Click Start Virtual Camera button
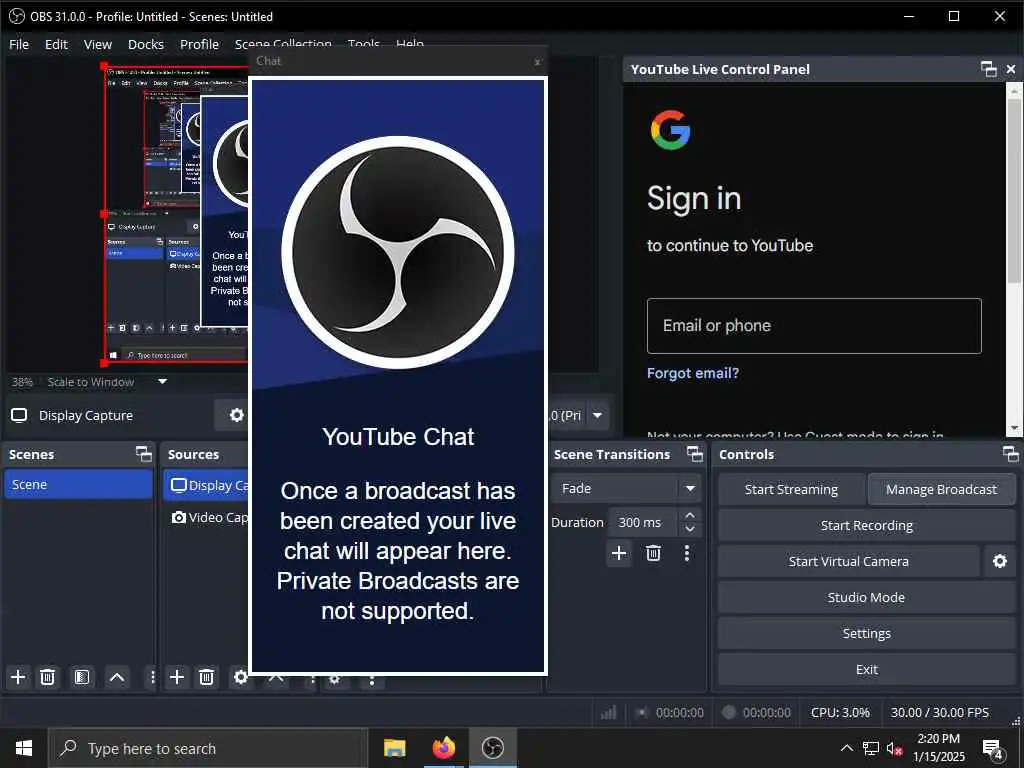The height and width of the screenshot is (768, 1024). tap(848, 562)
